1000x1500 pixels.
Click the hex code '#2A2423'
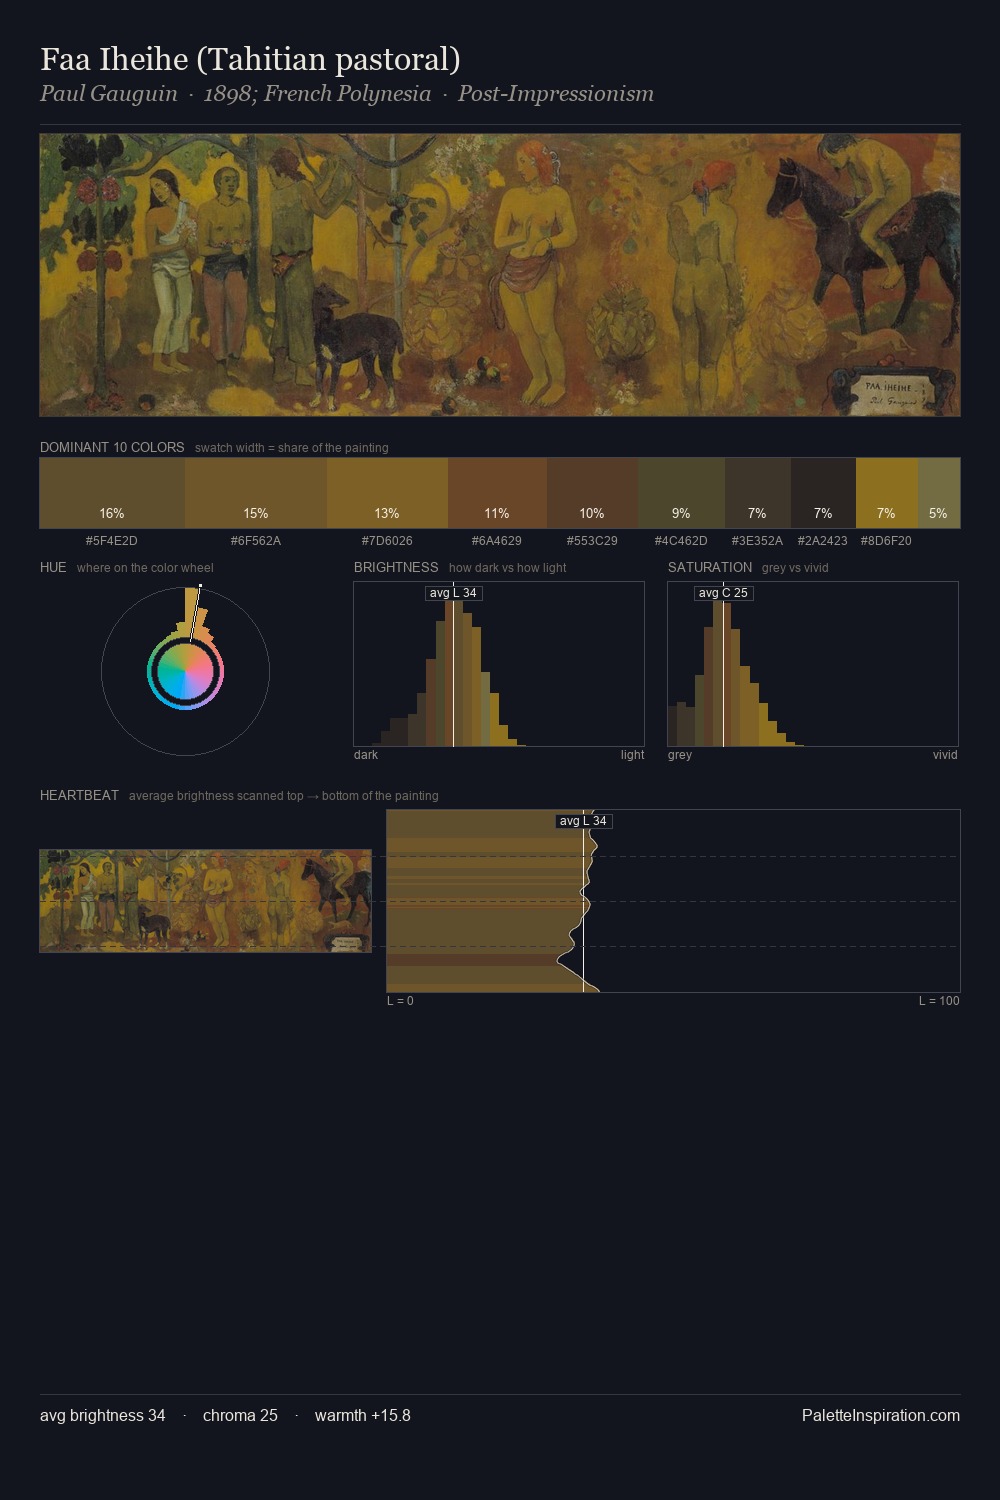click(x=823, y=541)
